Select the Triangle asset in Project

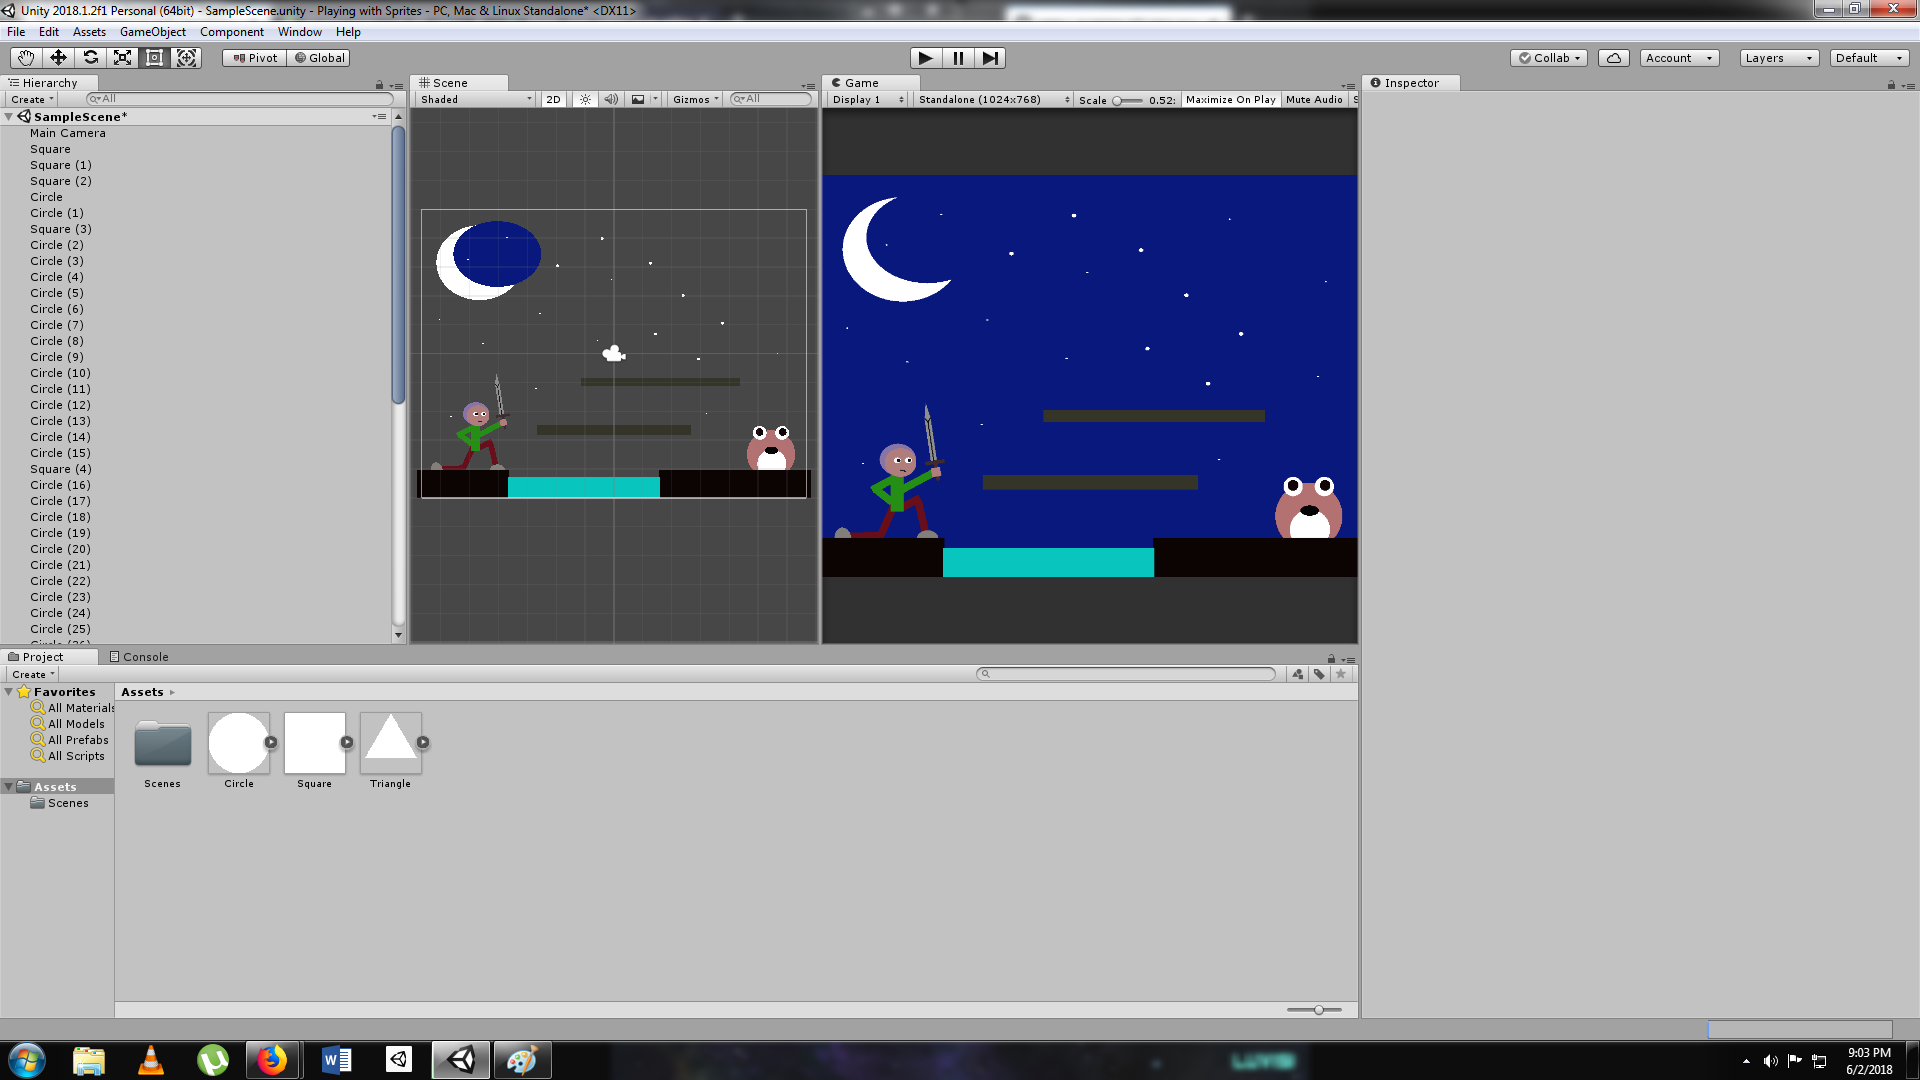point(390,745)
